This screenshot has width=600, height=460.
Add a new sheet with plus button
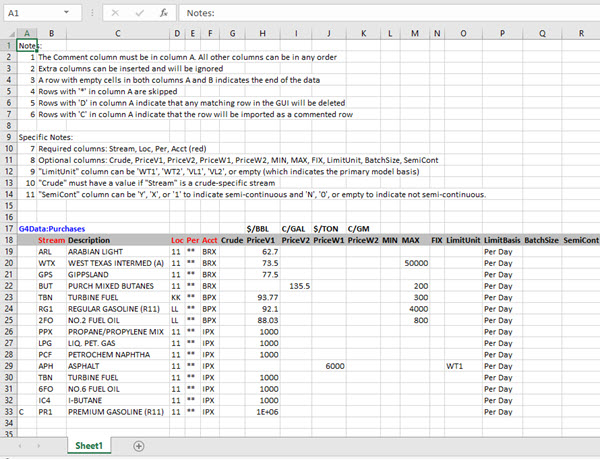(x=138, y=445)
